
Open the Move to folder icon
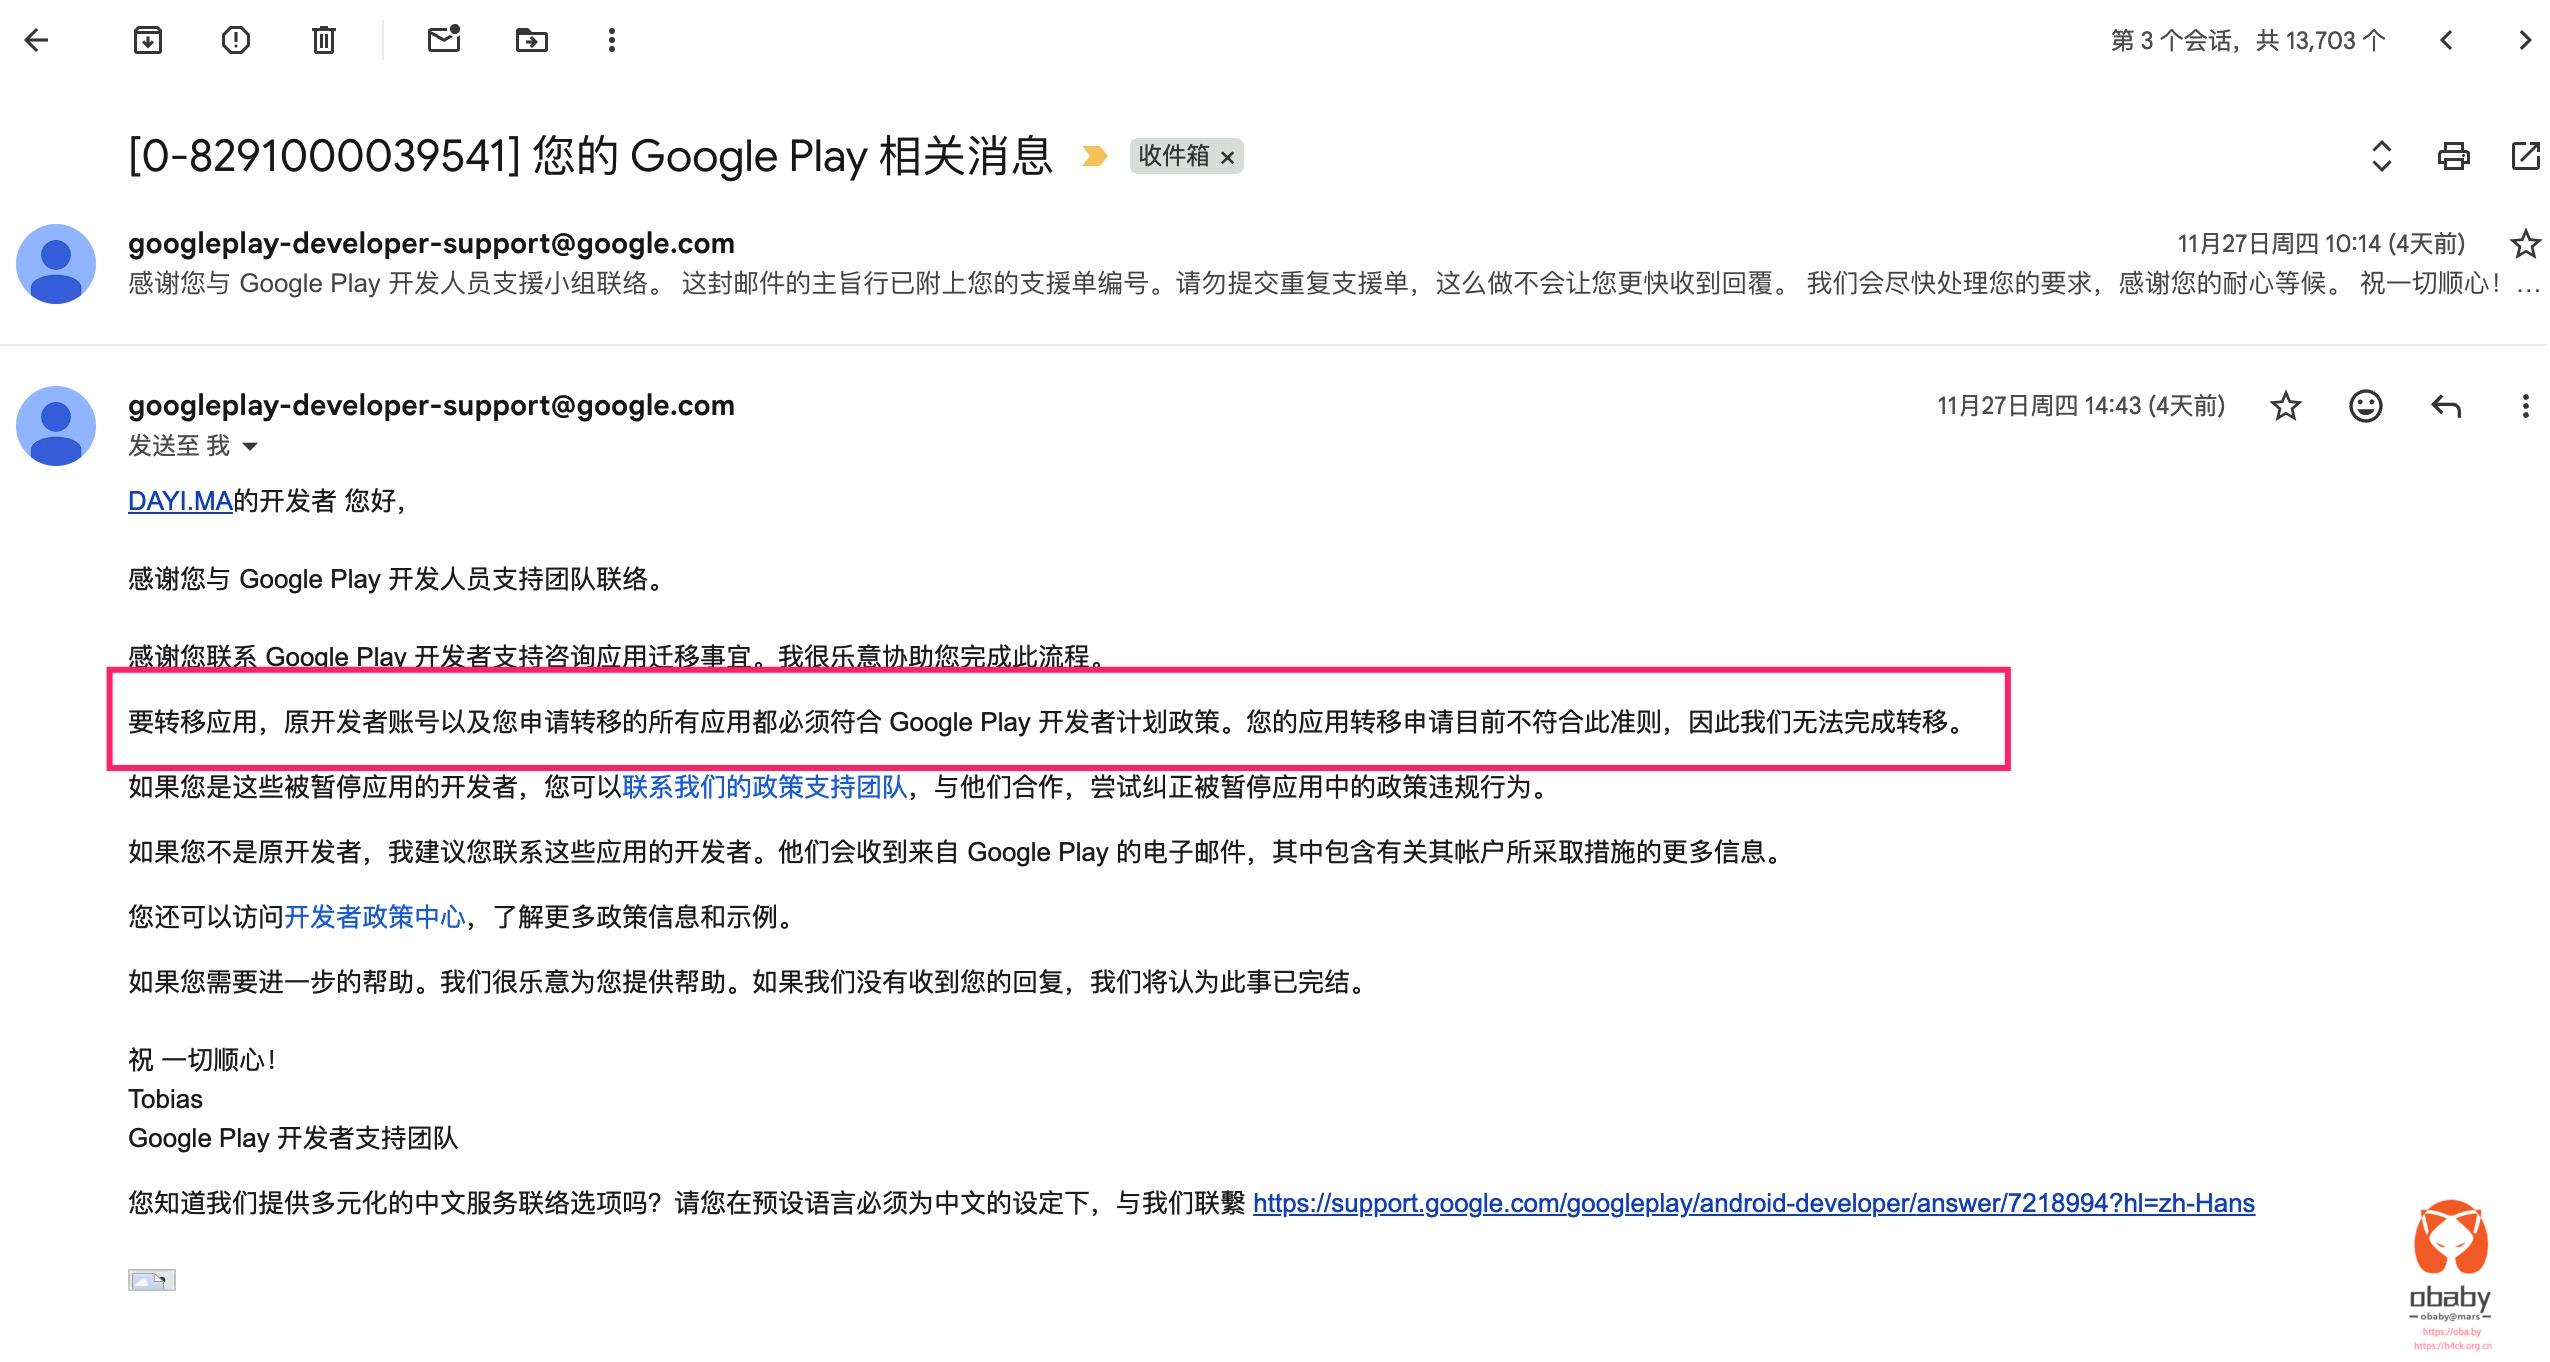tap(531, 40)
